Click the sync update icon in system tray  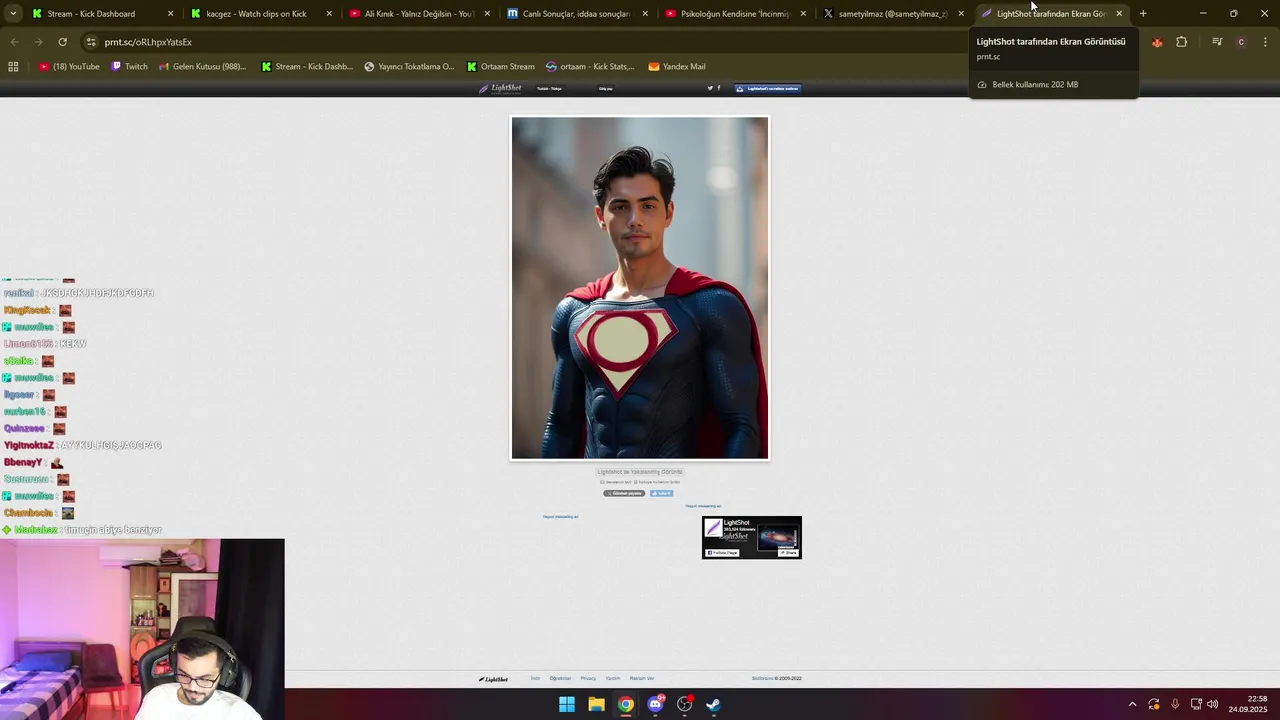coord(1154,704)
